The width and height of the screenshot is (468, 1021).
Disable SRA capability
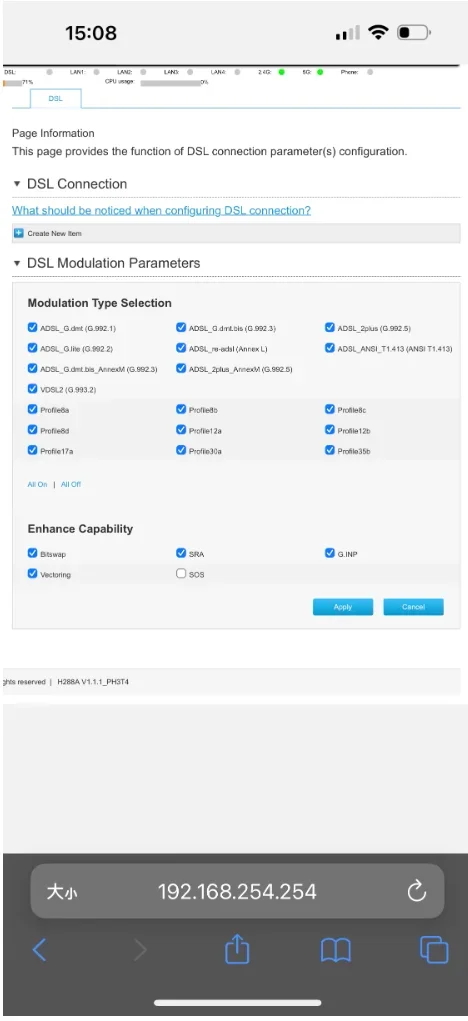181,553
